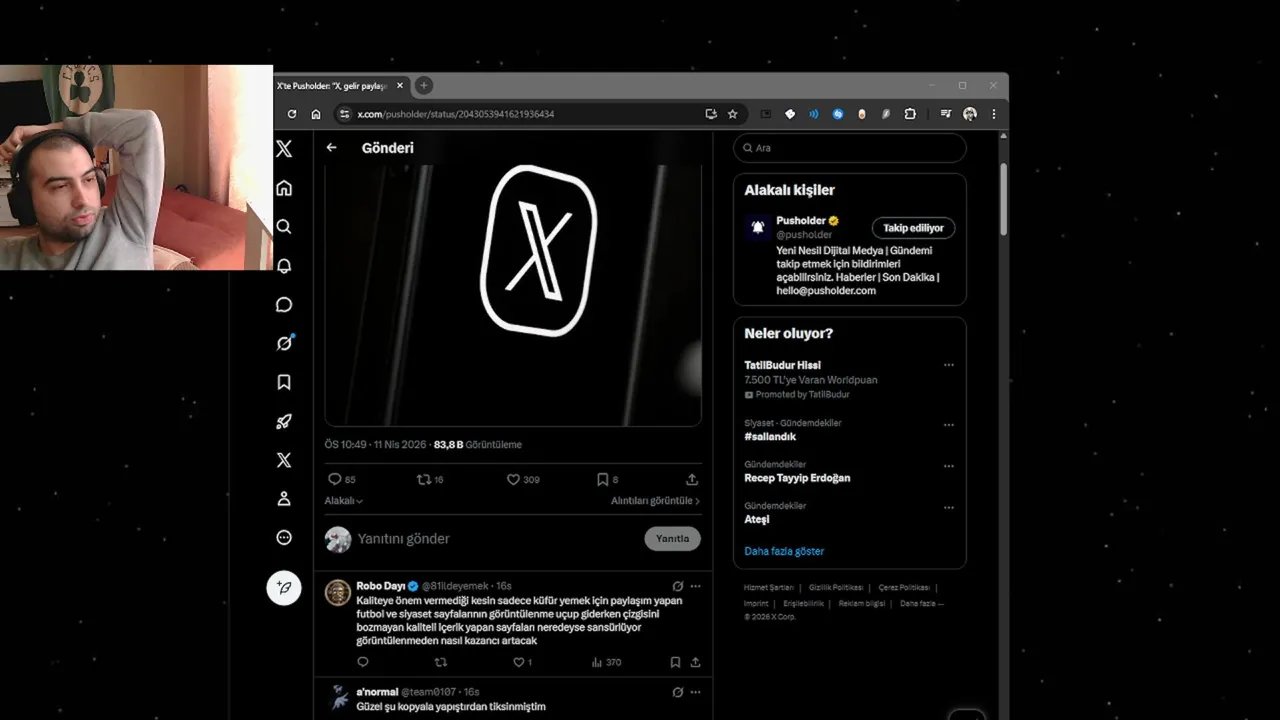Screen dimensions: 1280x720
Task: View analytics showing 370 on Robo Dayı's reply
Action: [x=607, y=662]
